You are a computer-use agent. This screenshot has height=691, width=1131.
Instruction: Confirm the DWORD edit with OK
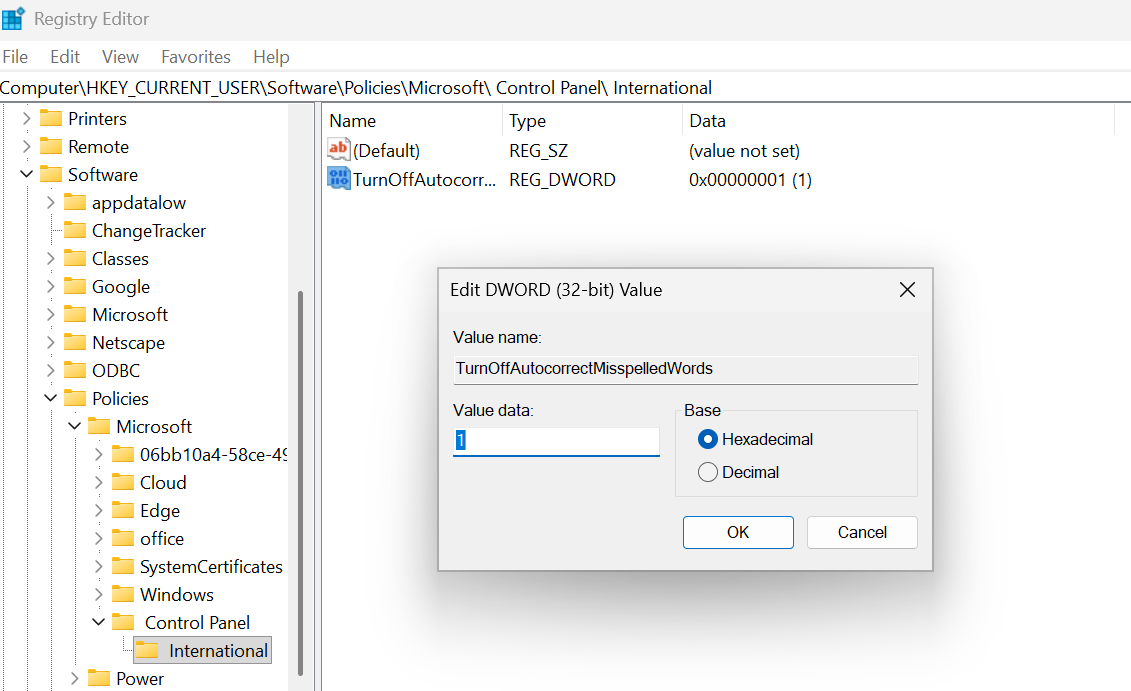click(738, 532)
